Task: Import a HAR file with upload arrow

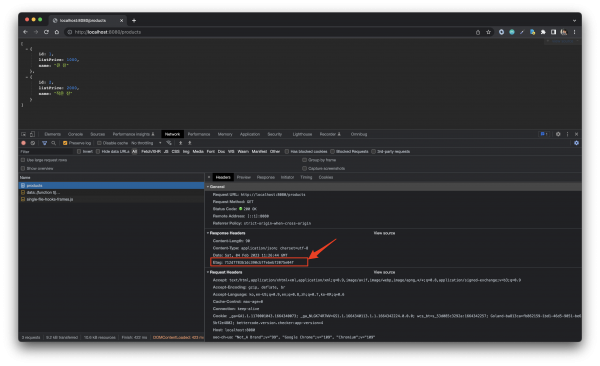Action: click(181, 143)
